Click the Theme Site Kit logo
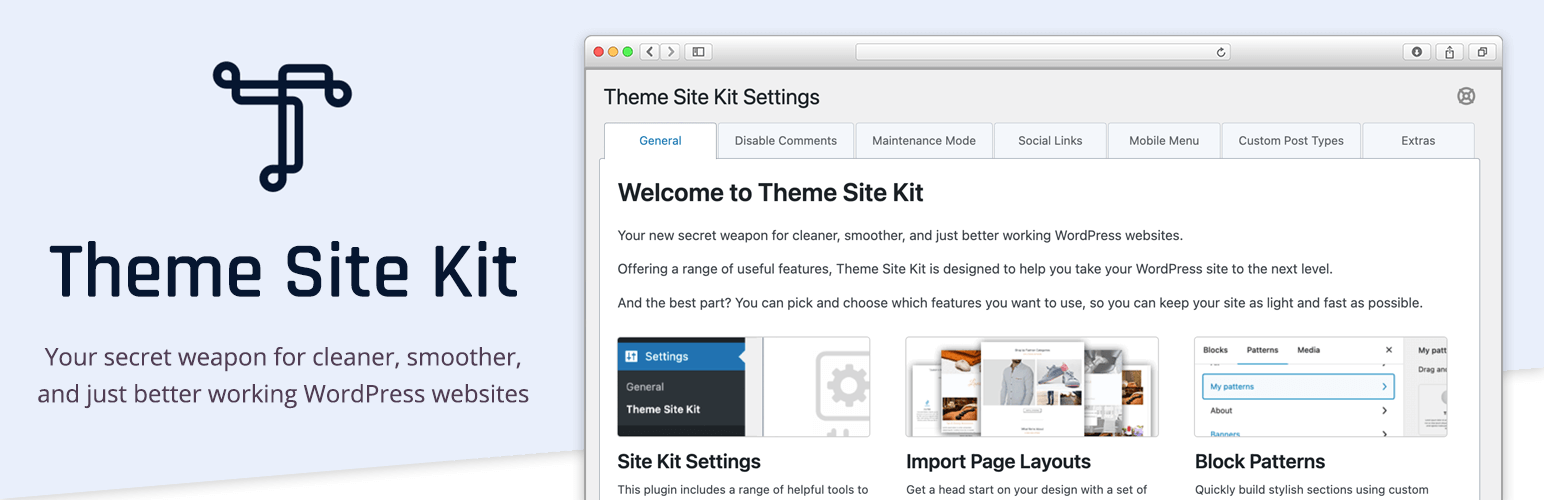 pos(283,126)
